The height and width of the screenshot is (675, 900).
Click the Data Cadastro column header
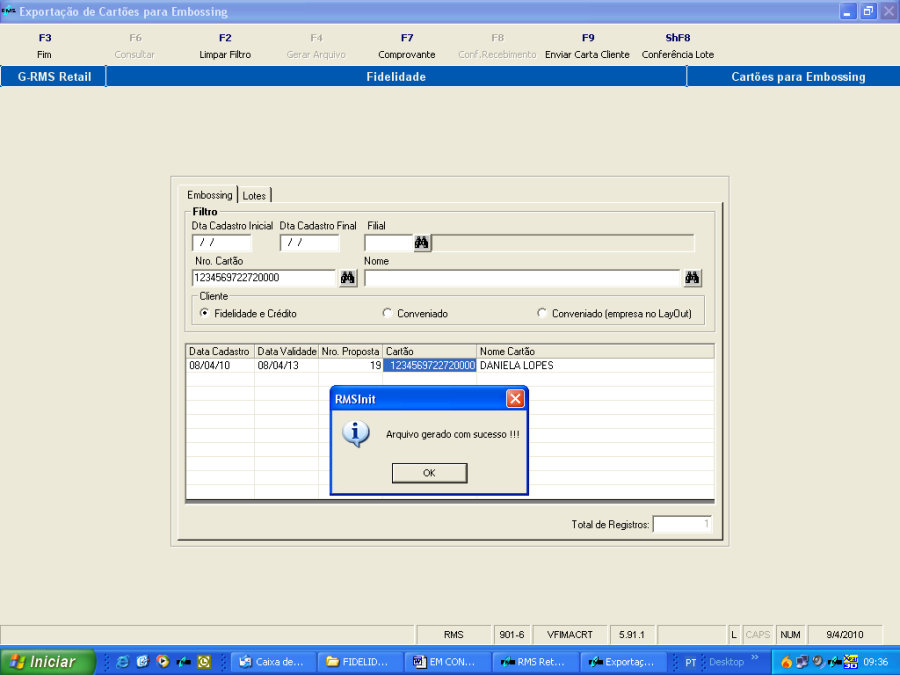click(x=220, y=351)
